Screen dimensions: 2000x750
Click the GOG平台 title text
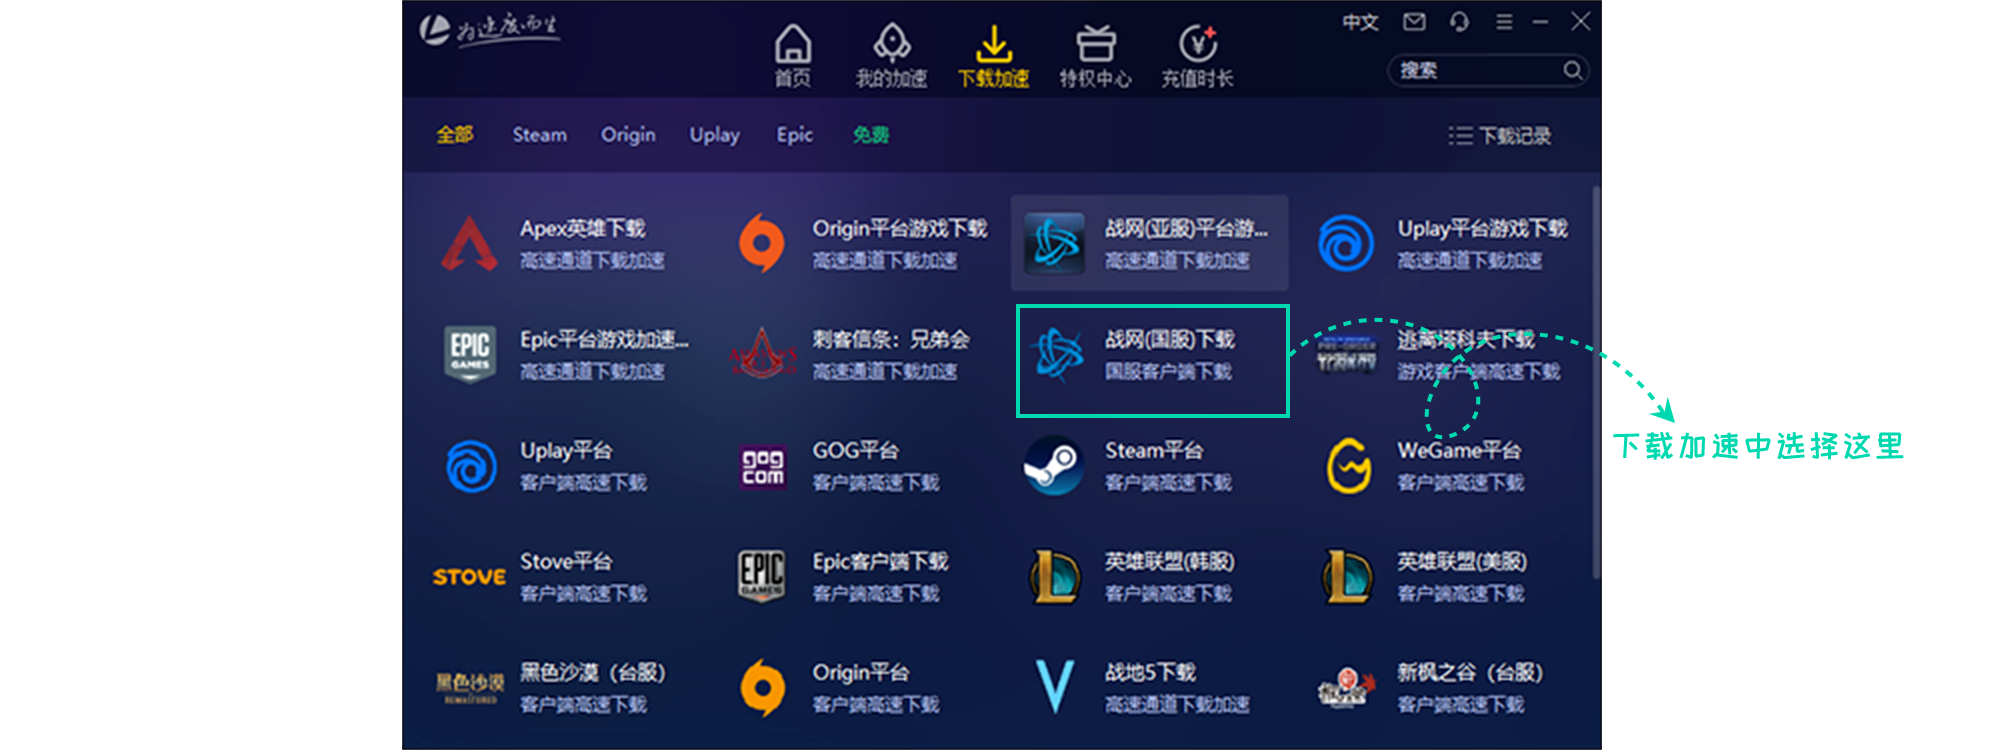[855, 451]
